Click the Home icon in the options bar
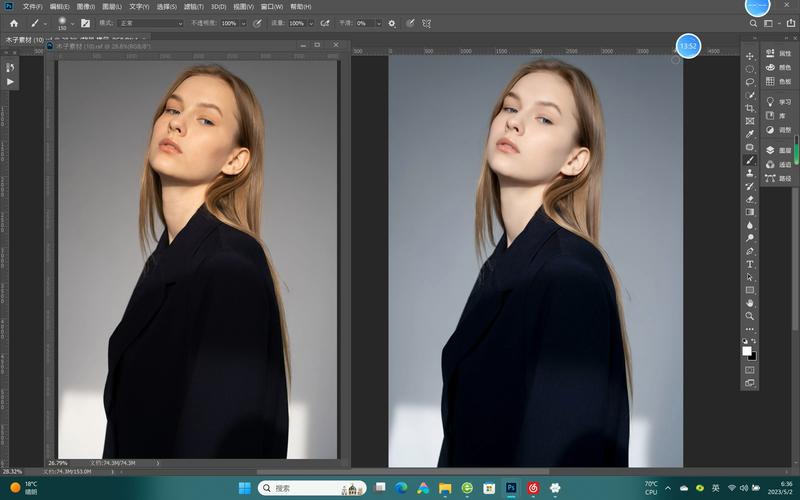This screenshot has width=800, height=500. tap(14, 23)
